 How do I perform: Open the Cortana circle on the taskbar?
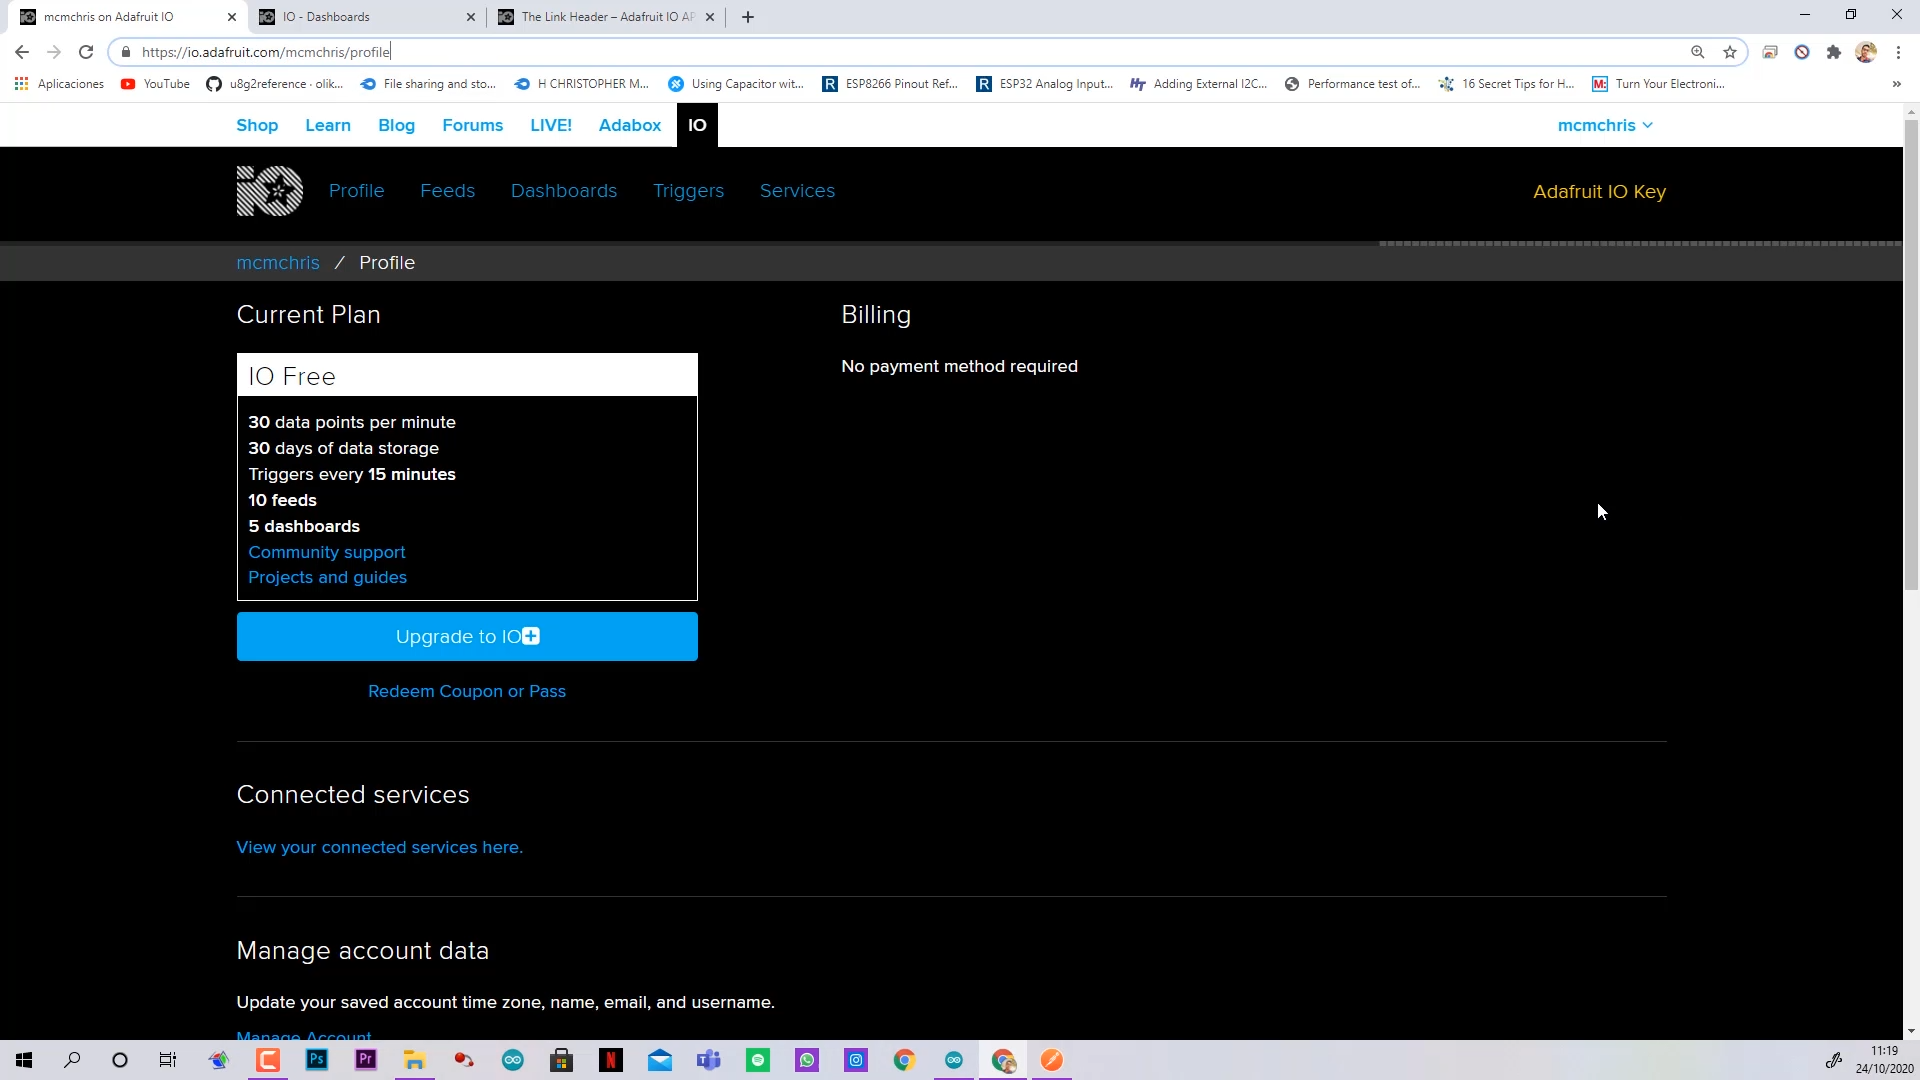[x=120, y=1060]
